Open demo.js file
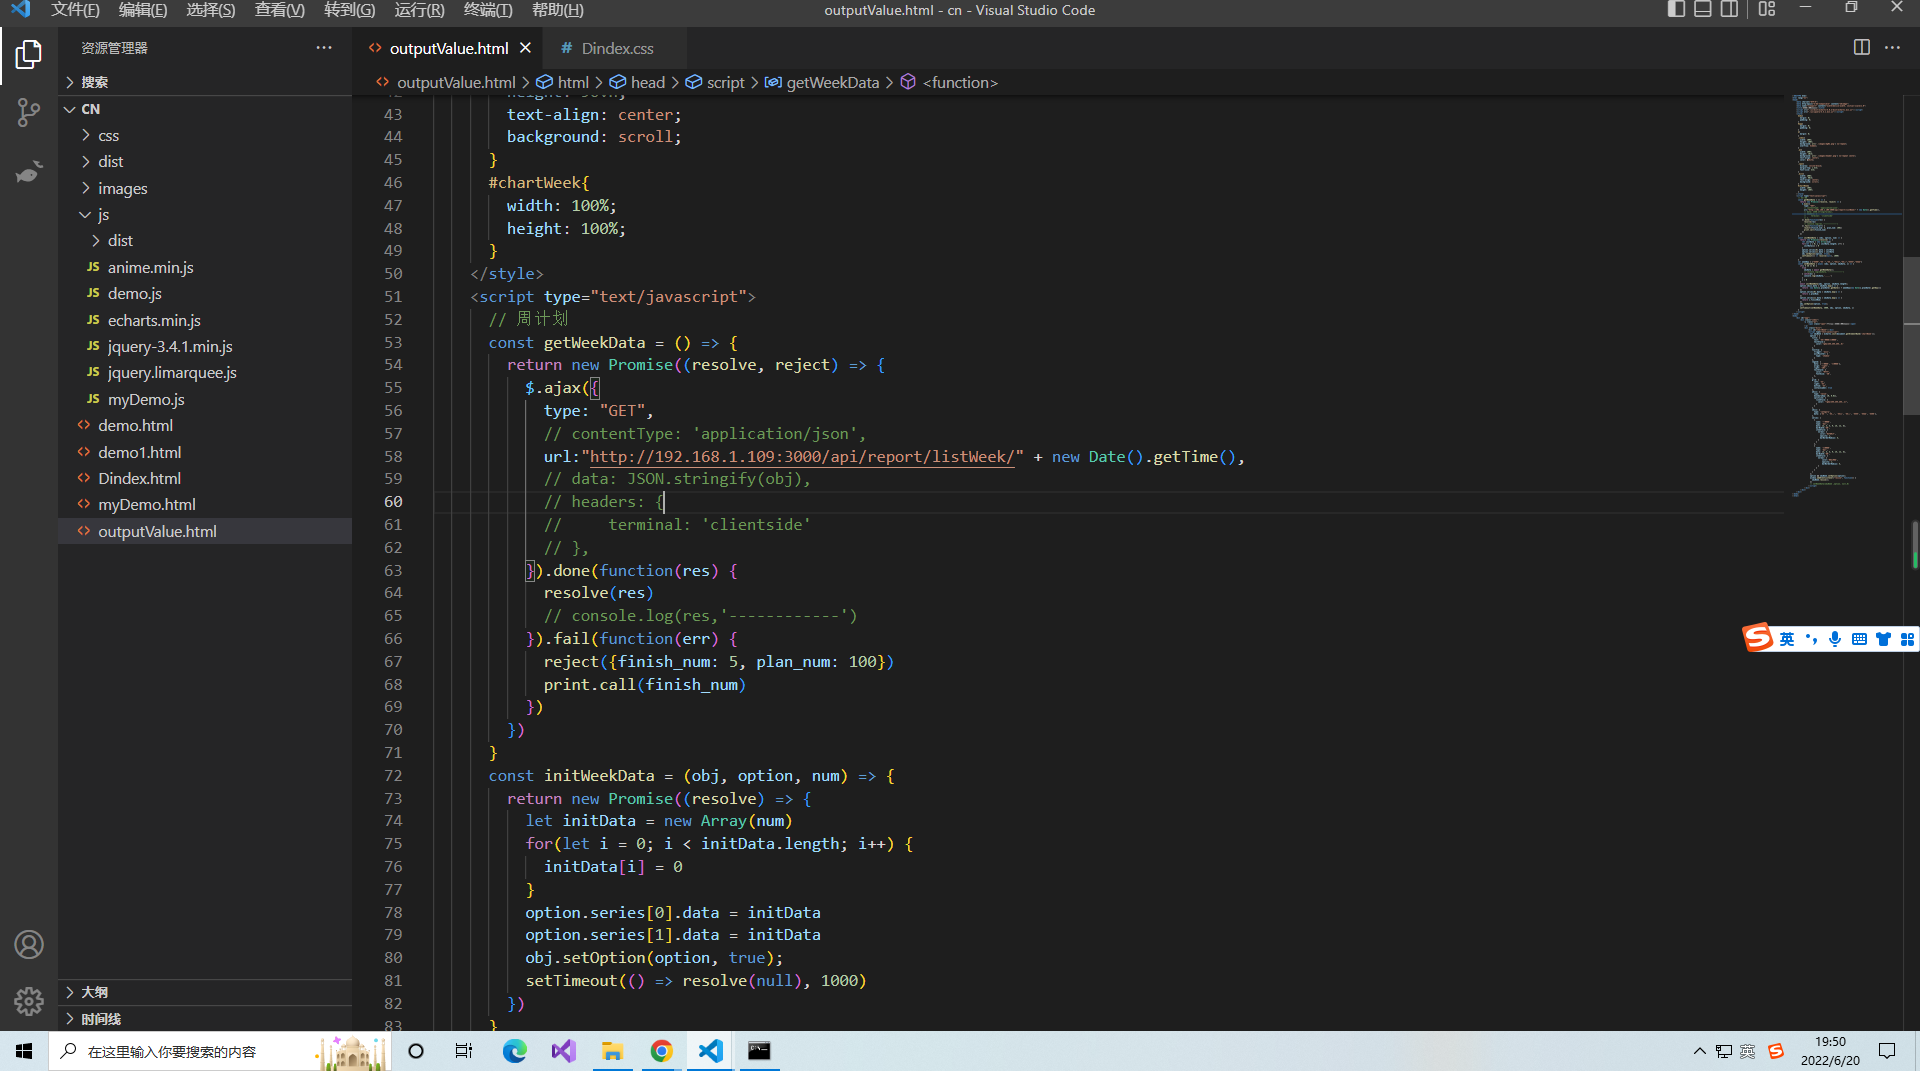This screenshot has height=1071, width=1920. coord(205,293)
